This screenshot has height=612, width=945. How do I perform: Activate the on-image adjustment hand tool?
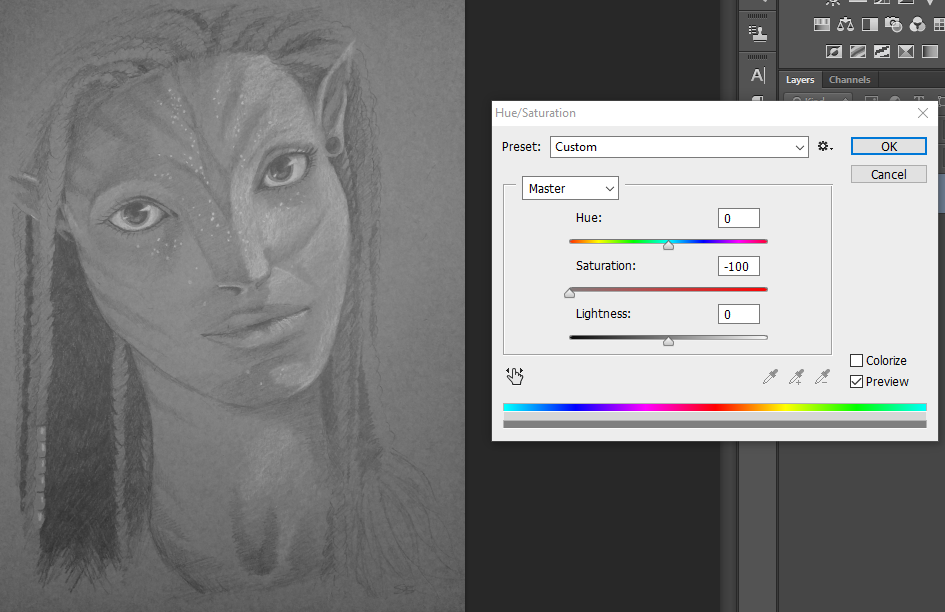[x=515, y=376]
